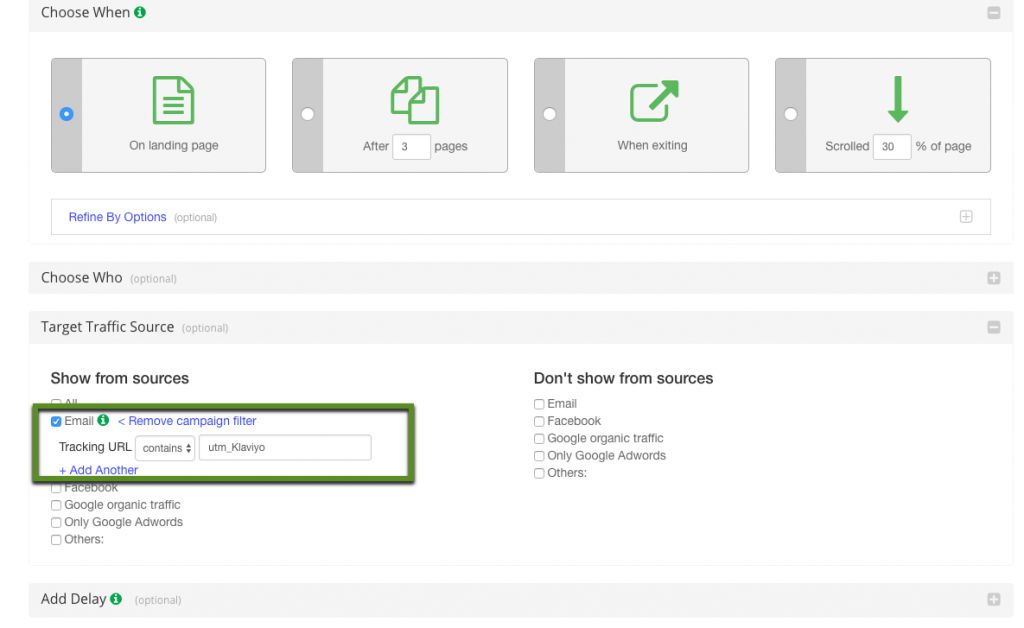Viewport: 1024px width, 628px height.
Task: Select the When exiting radio button
Action: [x=548, y=114]
